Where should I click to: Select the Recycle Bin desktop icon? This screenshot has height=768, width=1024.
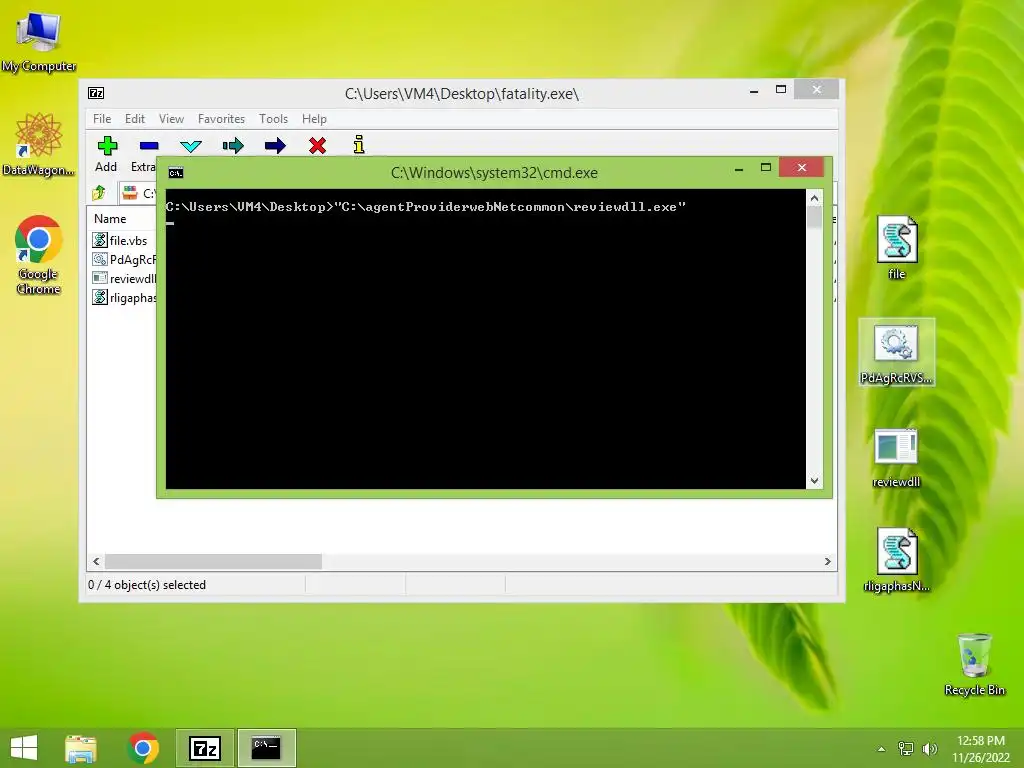coord(974,664)
